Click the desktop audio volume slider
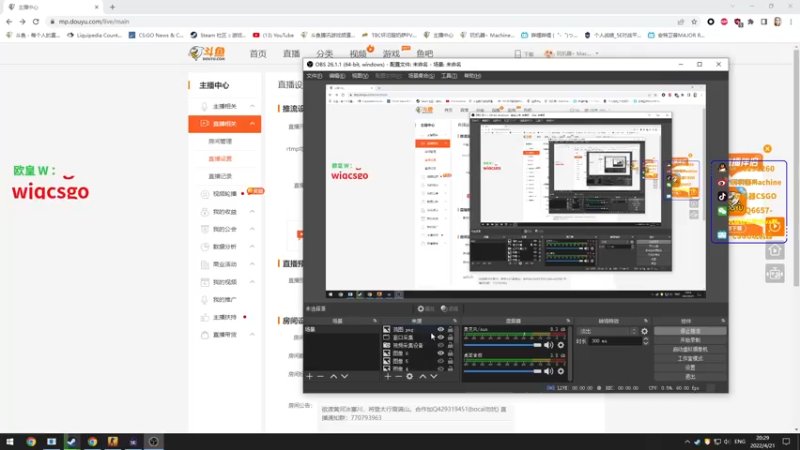The image size is (800, 450). 503,371
